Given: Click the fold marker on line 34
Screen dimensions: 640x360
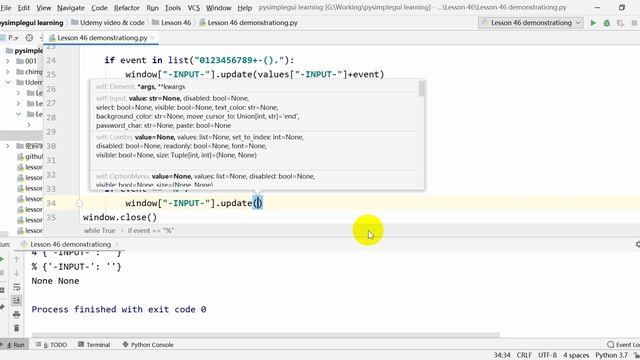Looking at the screenshot, I should tap(79, 203).
